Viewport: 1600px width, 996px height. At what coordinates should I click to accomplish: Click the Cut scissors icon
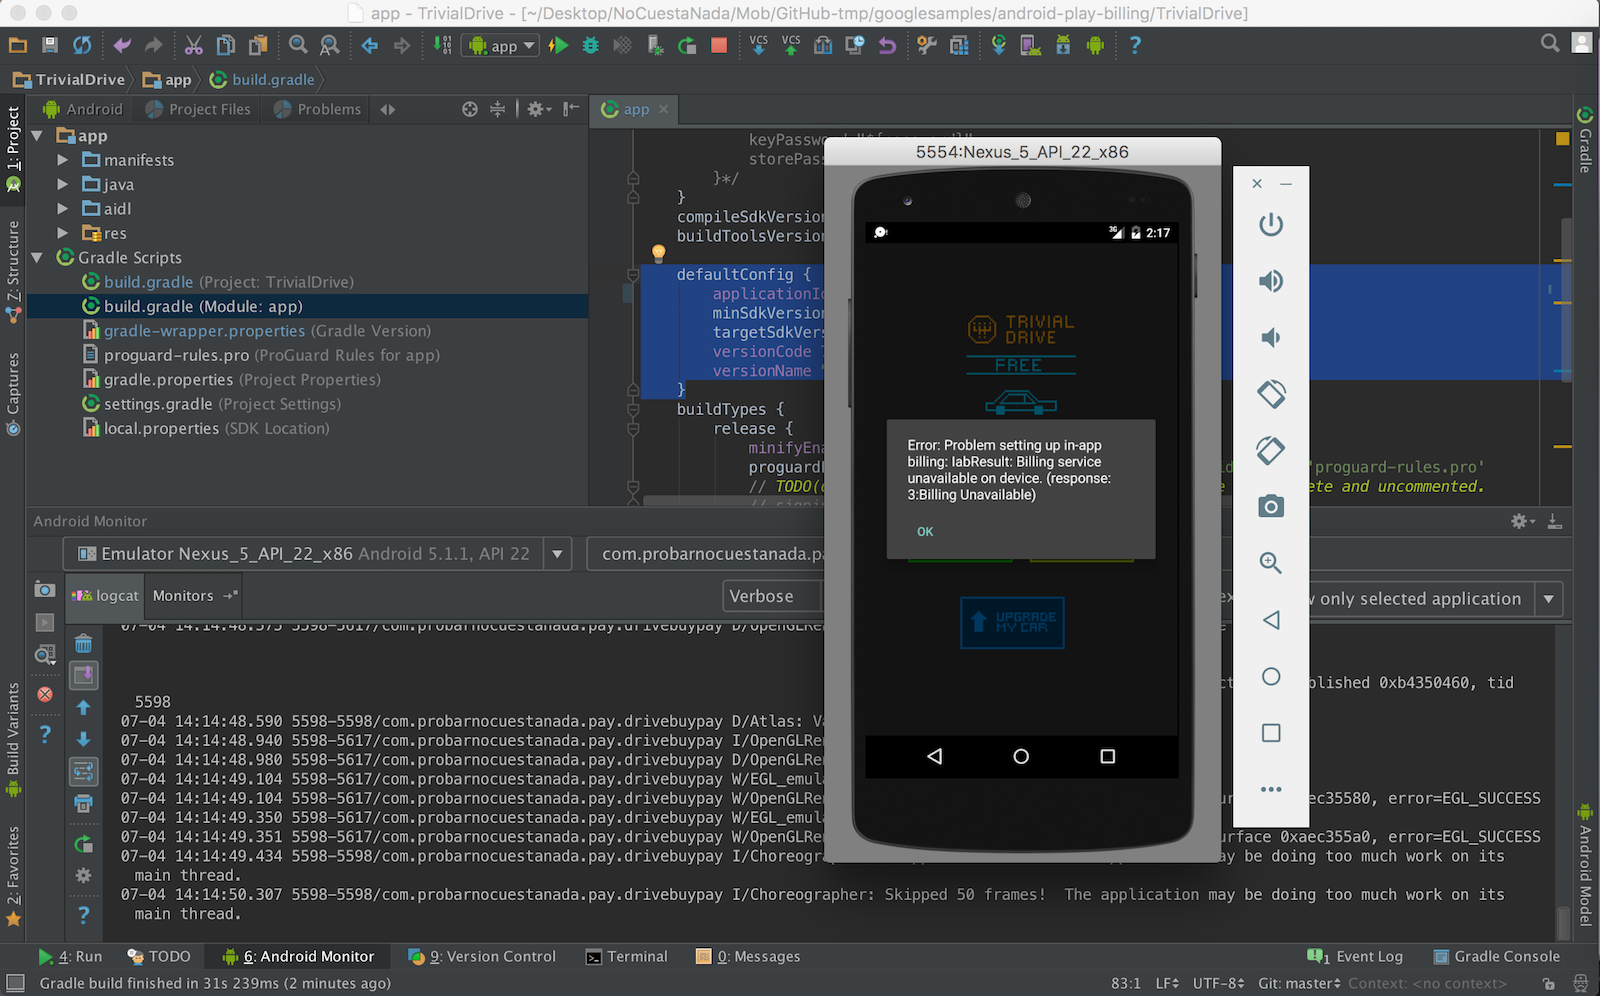pyautogui.click(x=194, y=45)
